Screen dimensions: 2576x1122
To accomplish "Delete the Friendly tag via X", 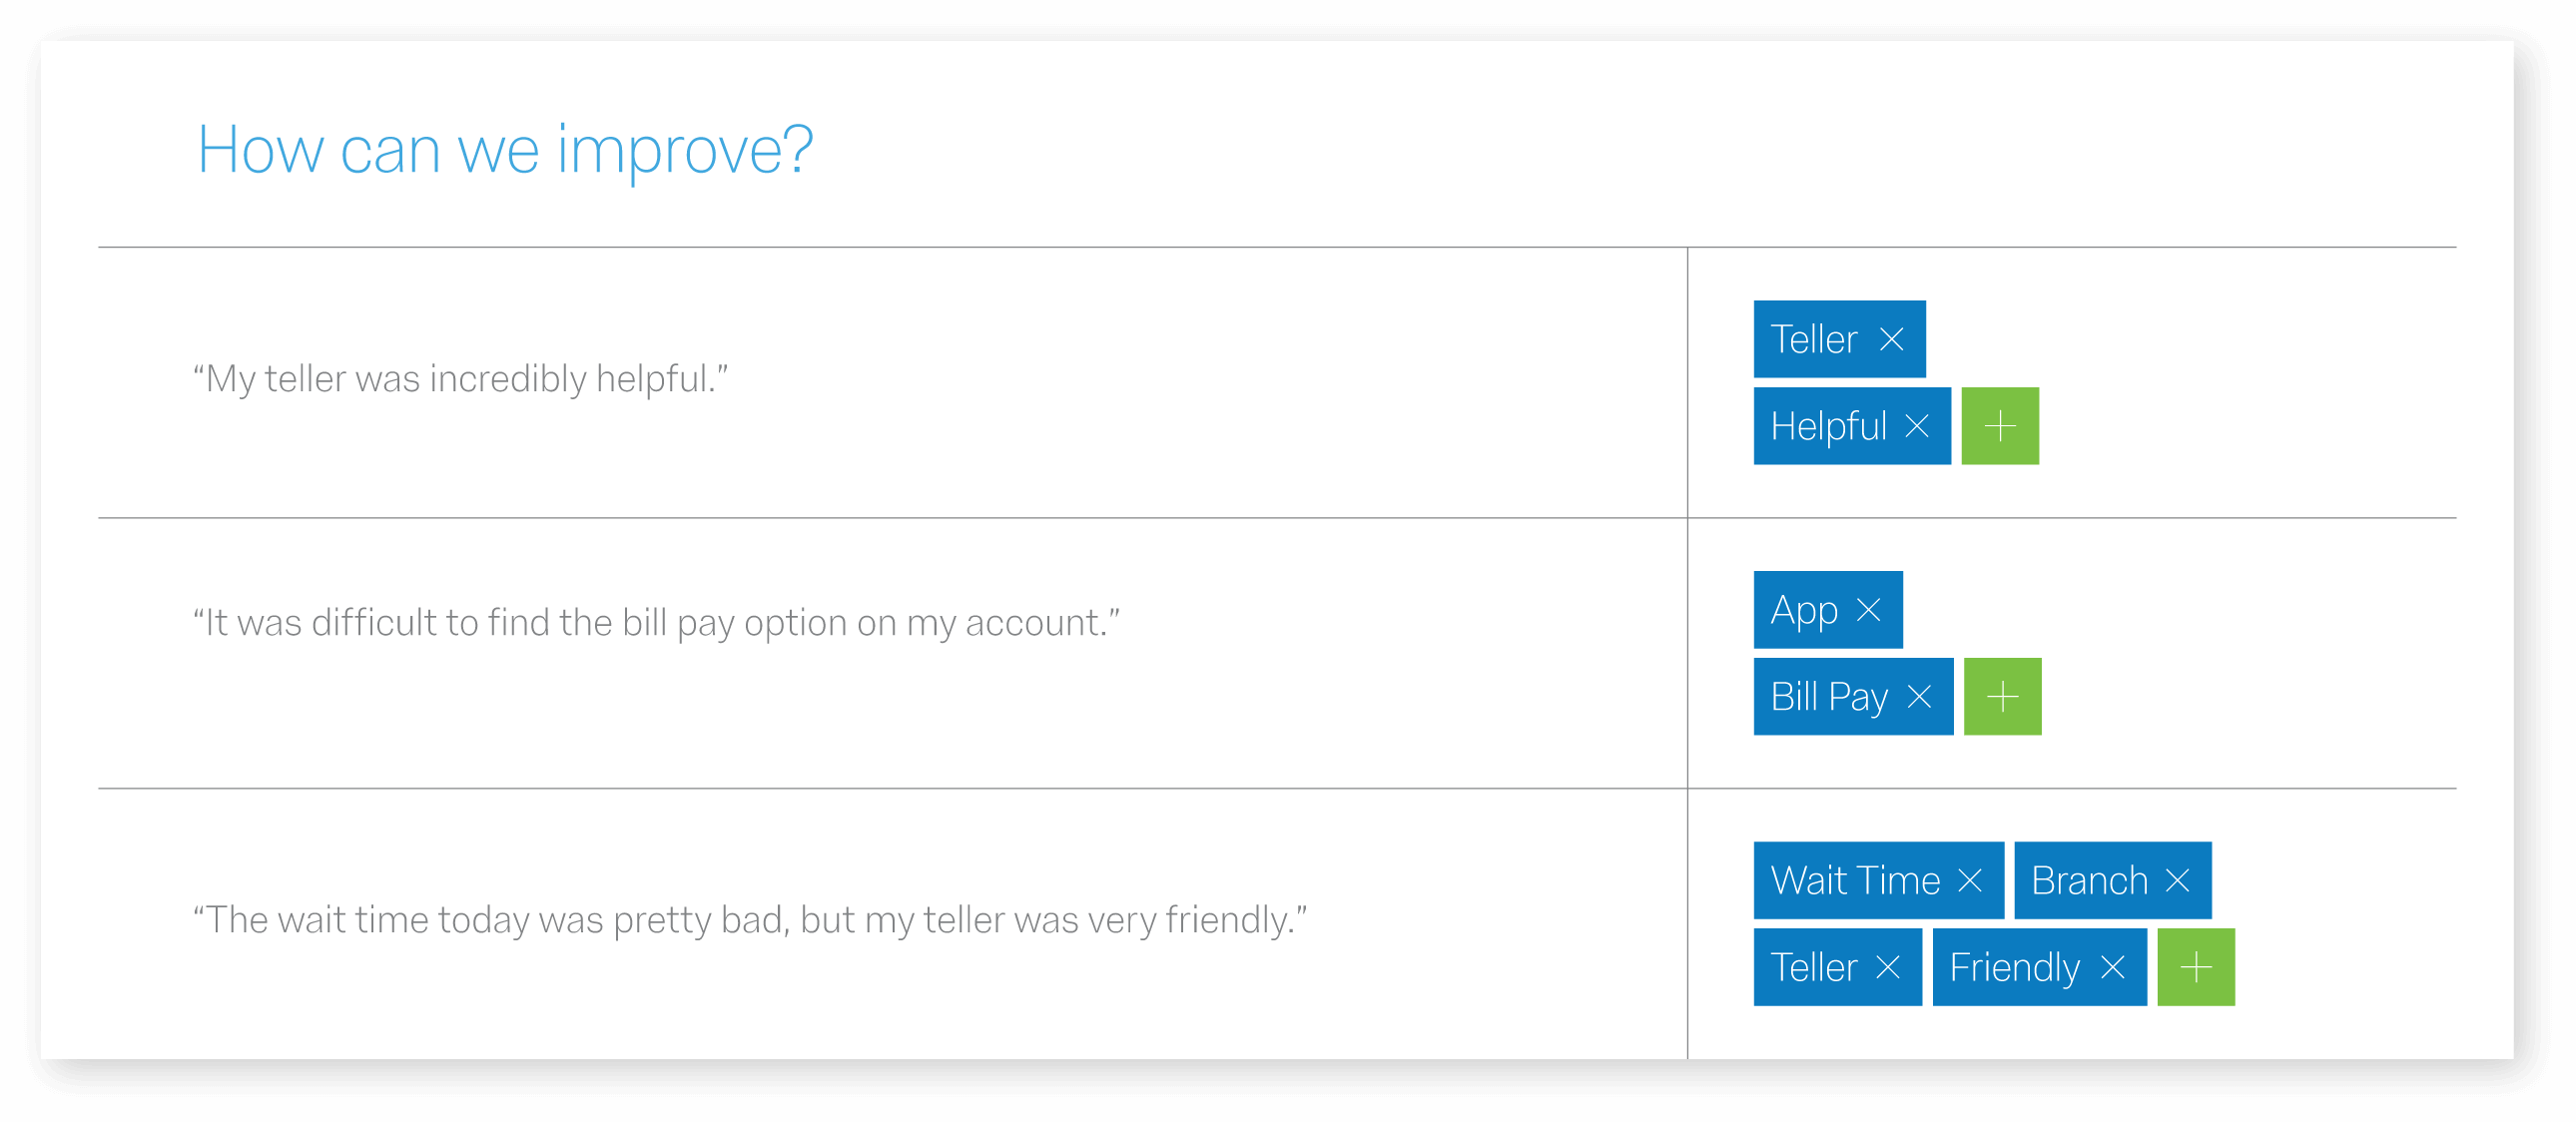I will 2113,968.
